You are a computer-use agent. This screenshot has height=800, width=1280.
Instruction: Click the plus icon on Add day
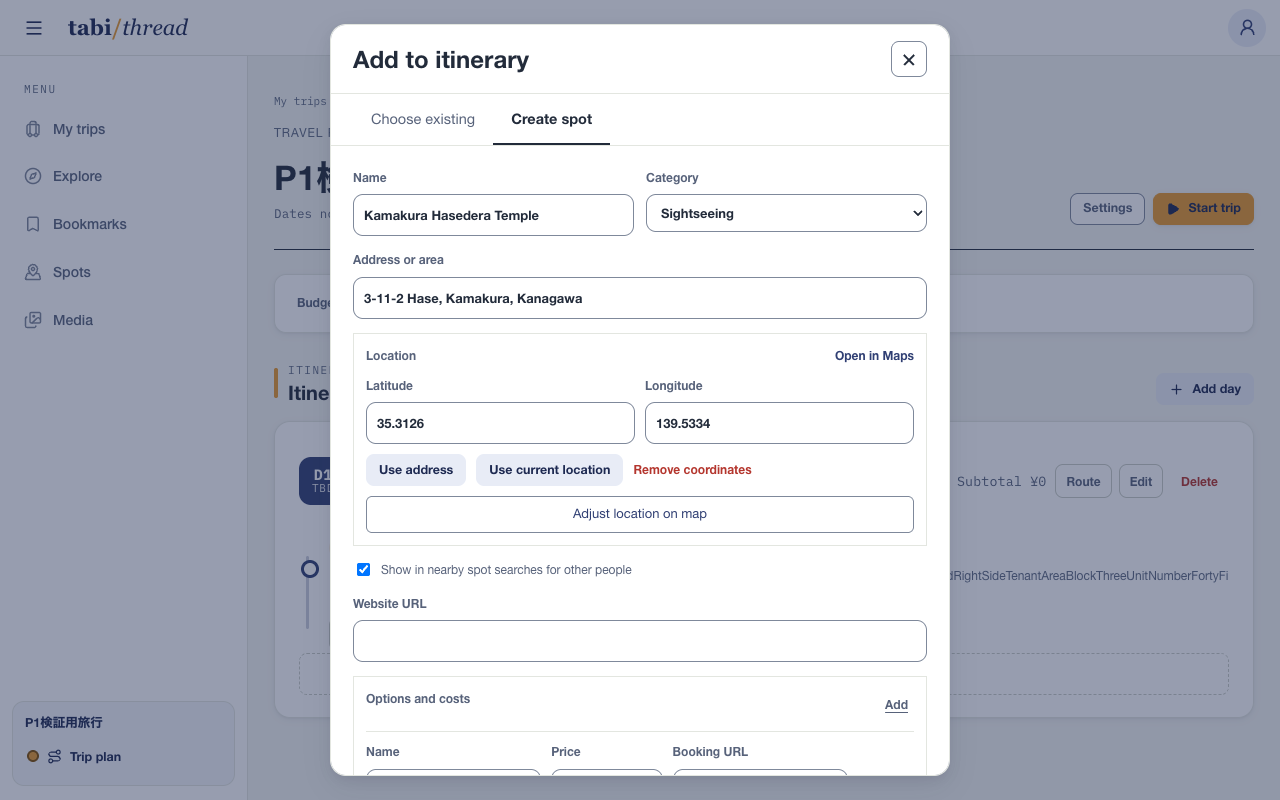(1176, 389)
